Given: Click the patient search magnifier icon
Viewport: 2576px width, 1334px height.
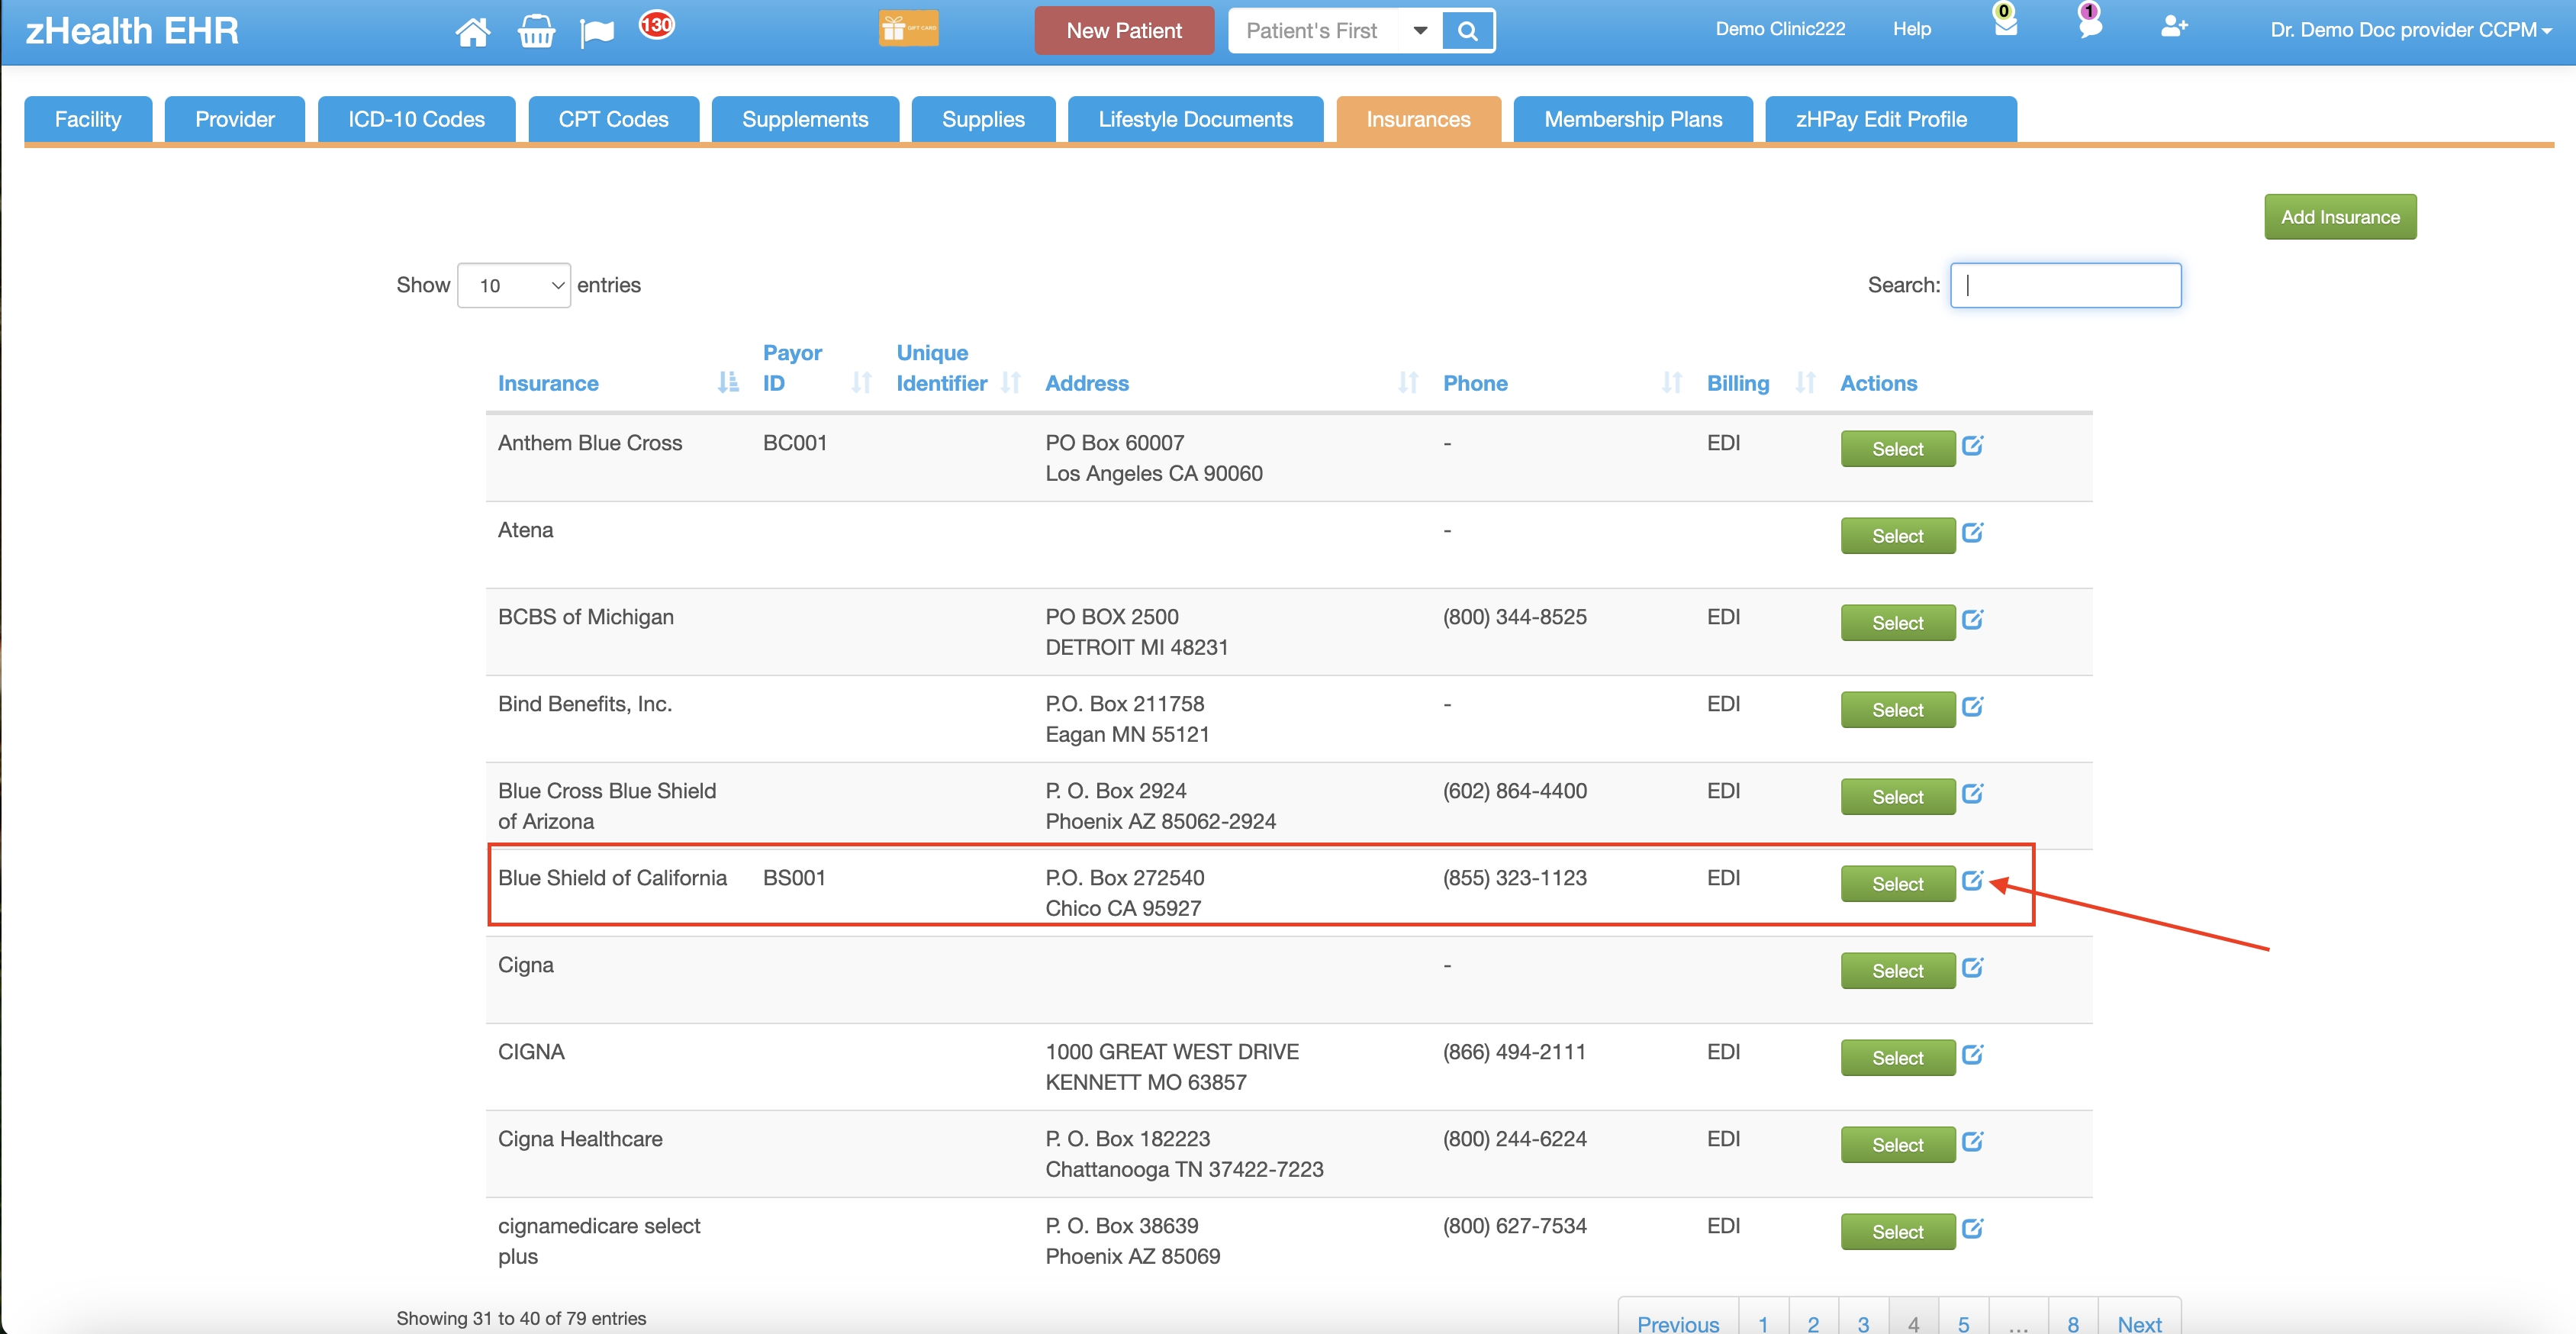Looking at the screenshot, I should (1467, 31).
